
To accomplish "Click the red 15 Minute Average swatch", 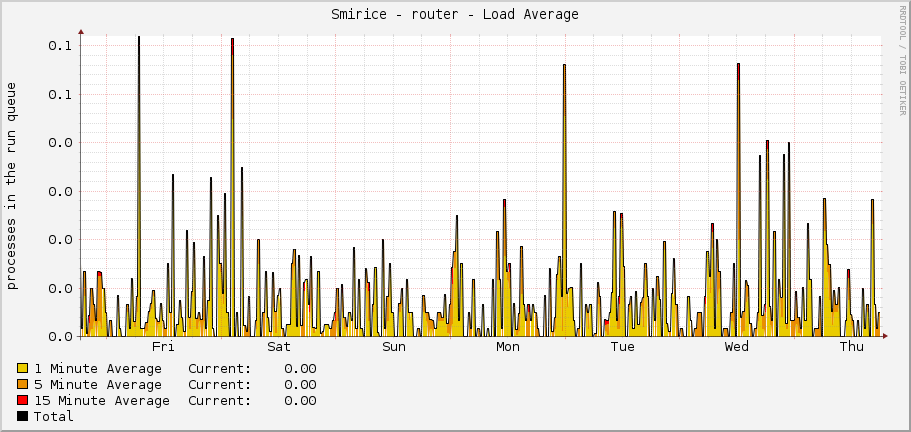I will pyautogui.click(x=23, y=400).
